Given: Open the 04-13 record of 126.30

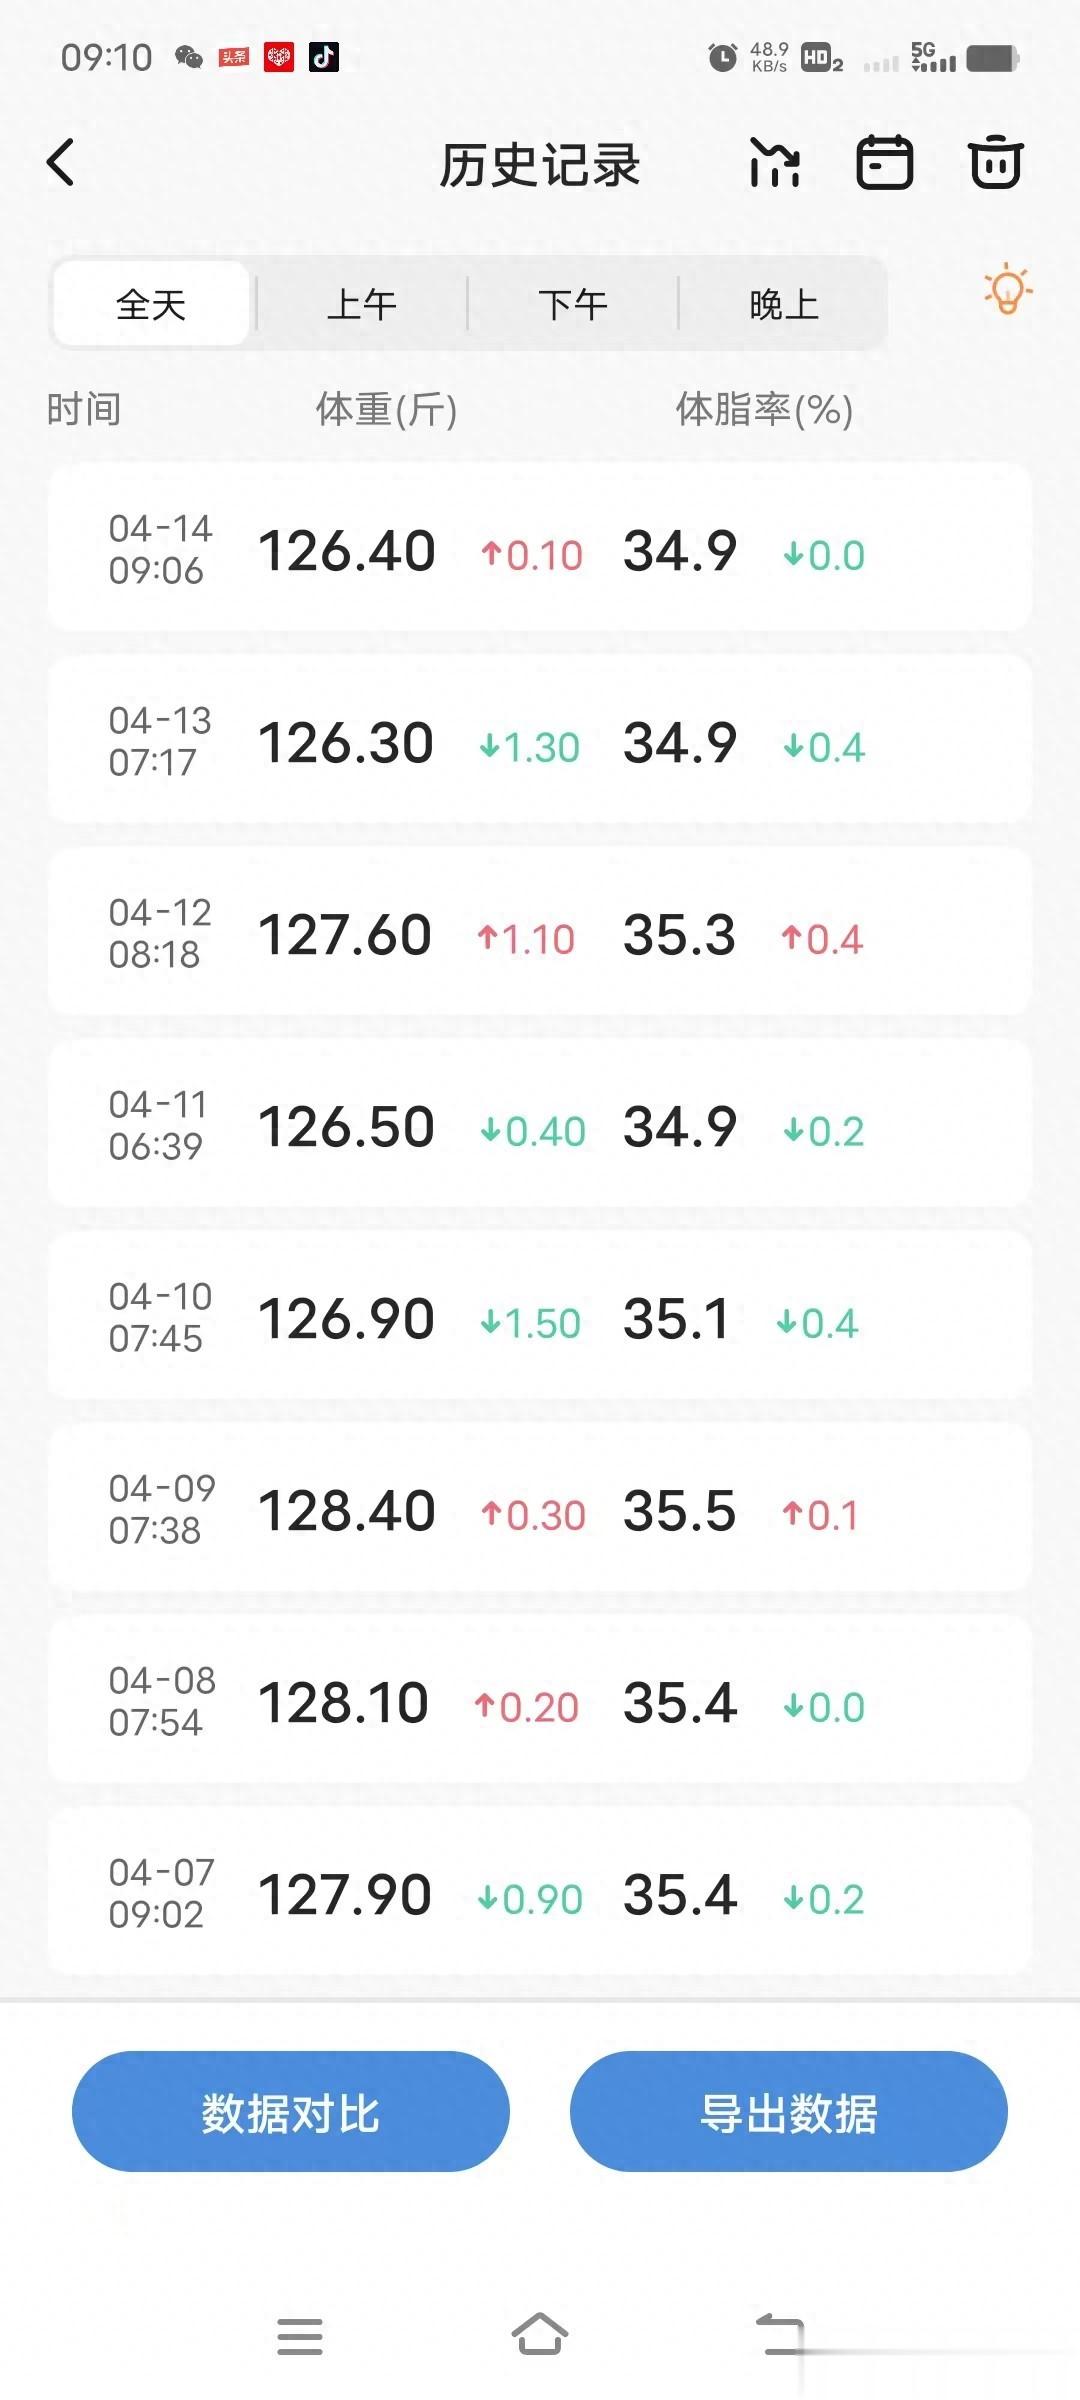Looking at the screenshot, I should (x=540, y=740).
